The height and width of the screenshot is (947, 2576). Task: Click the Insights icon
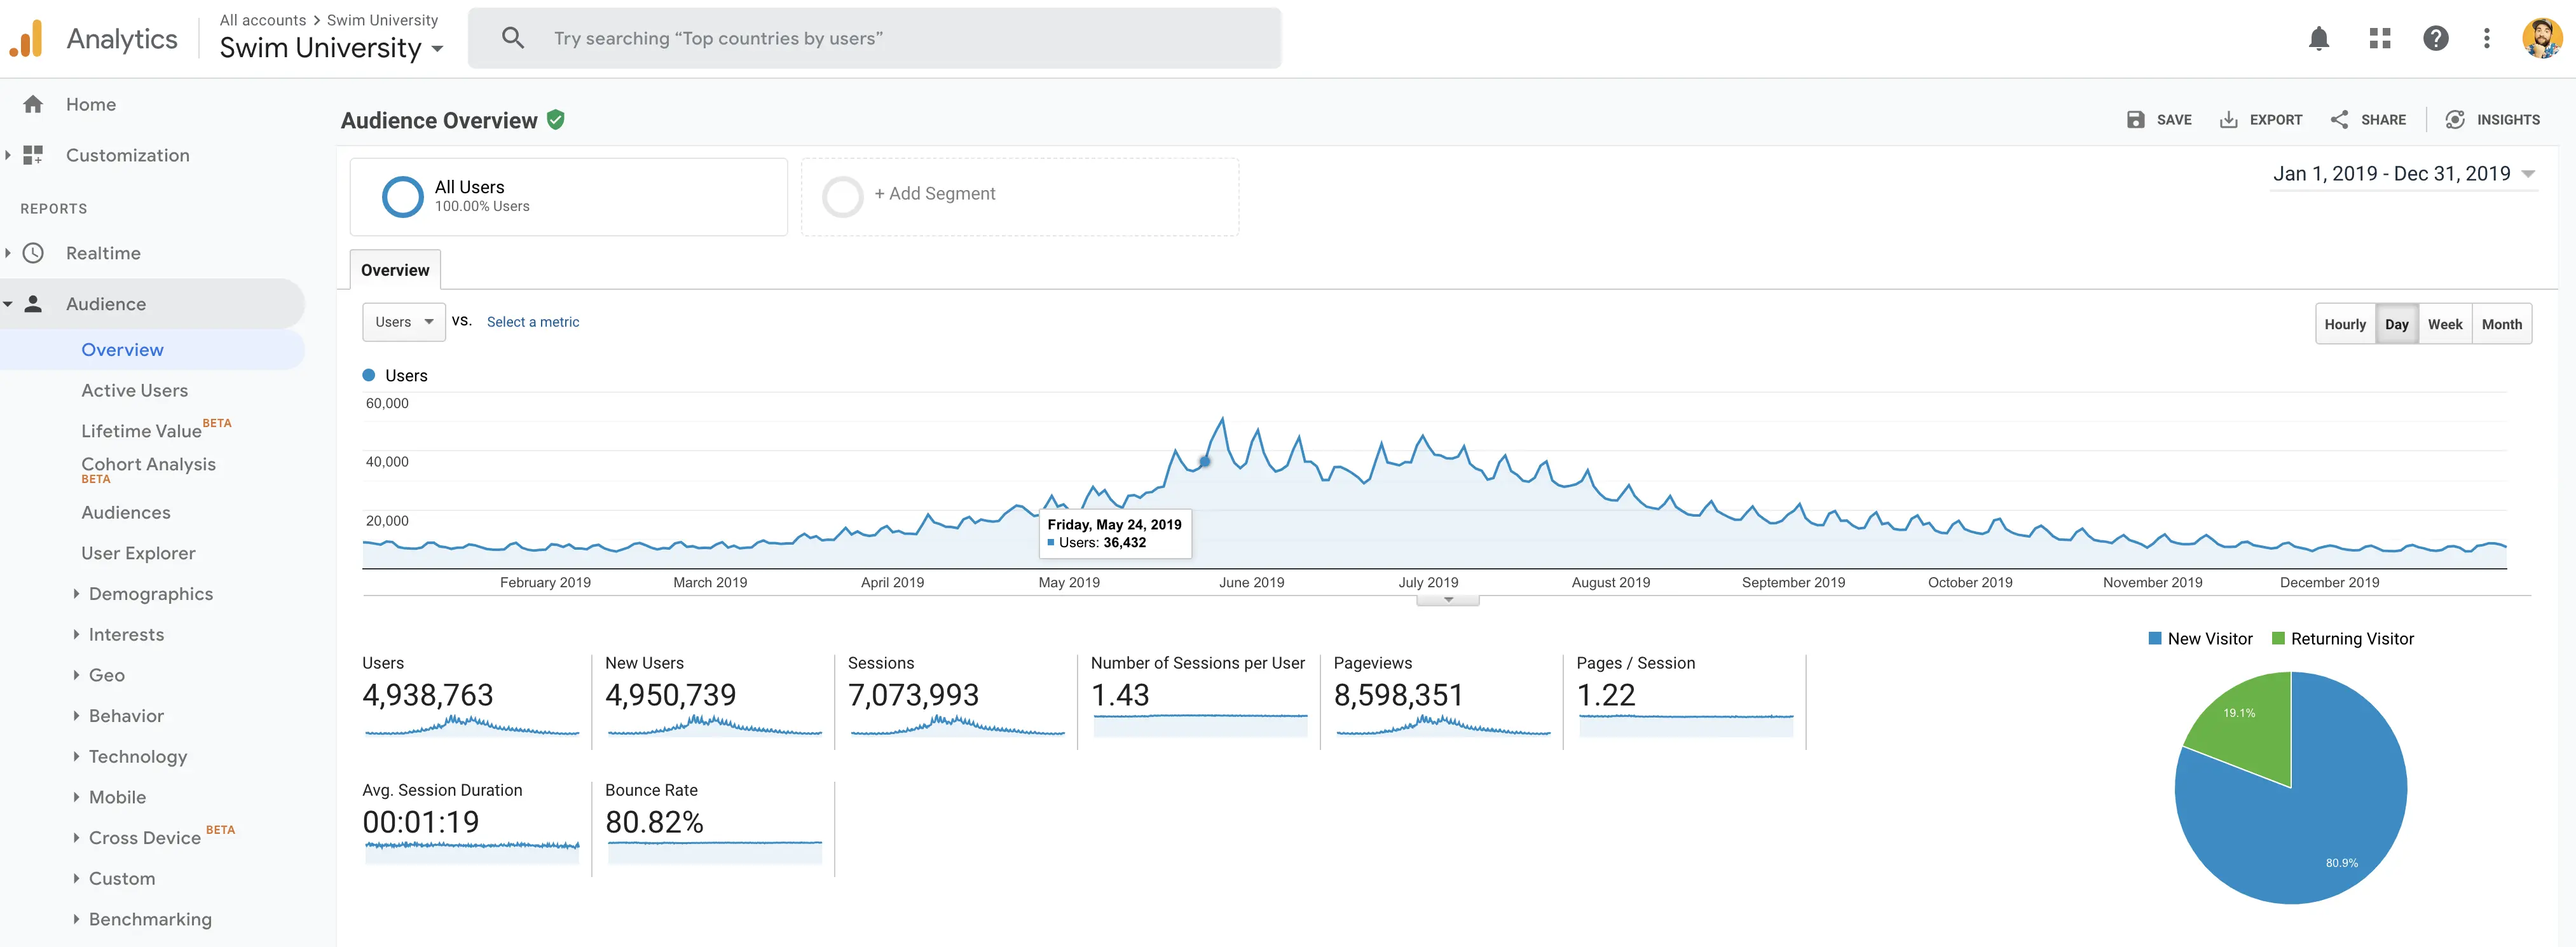click(x=2455, y=119)
